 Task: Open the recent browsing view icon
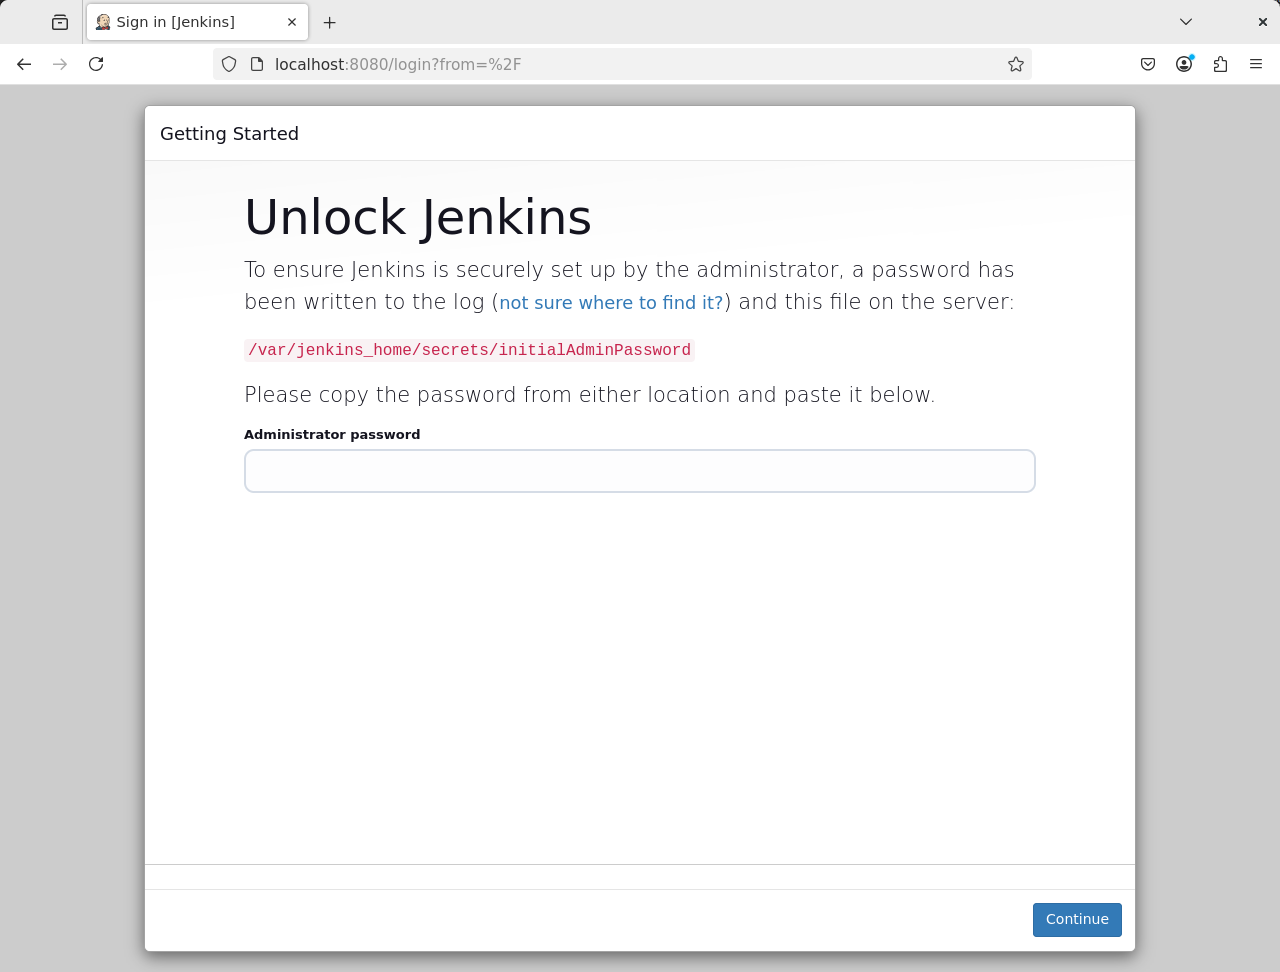pyautogui.click(x=60, y=22)
